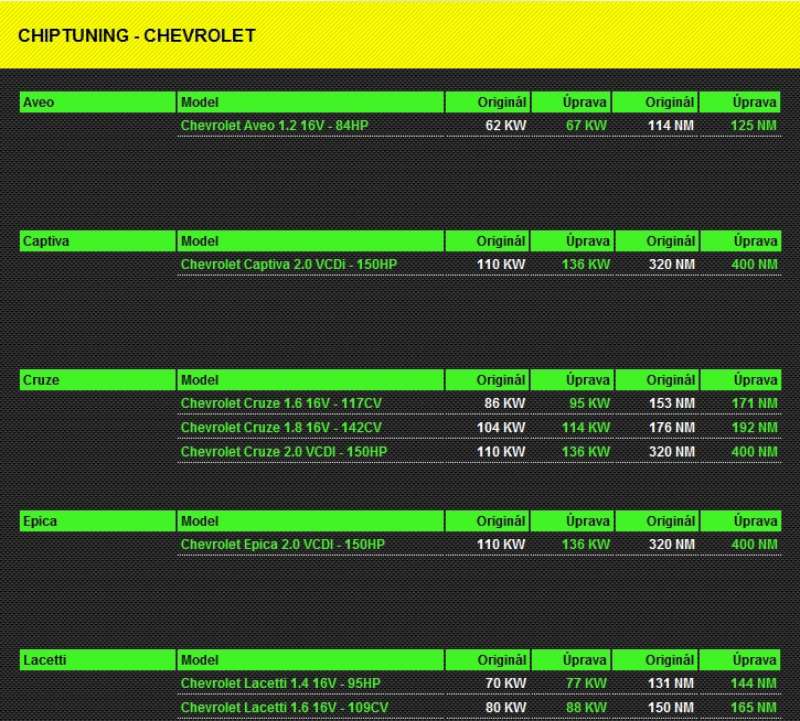
Task: Select the Captiva section header
Action: coord(97,241)
